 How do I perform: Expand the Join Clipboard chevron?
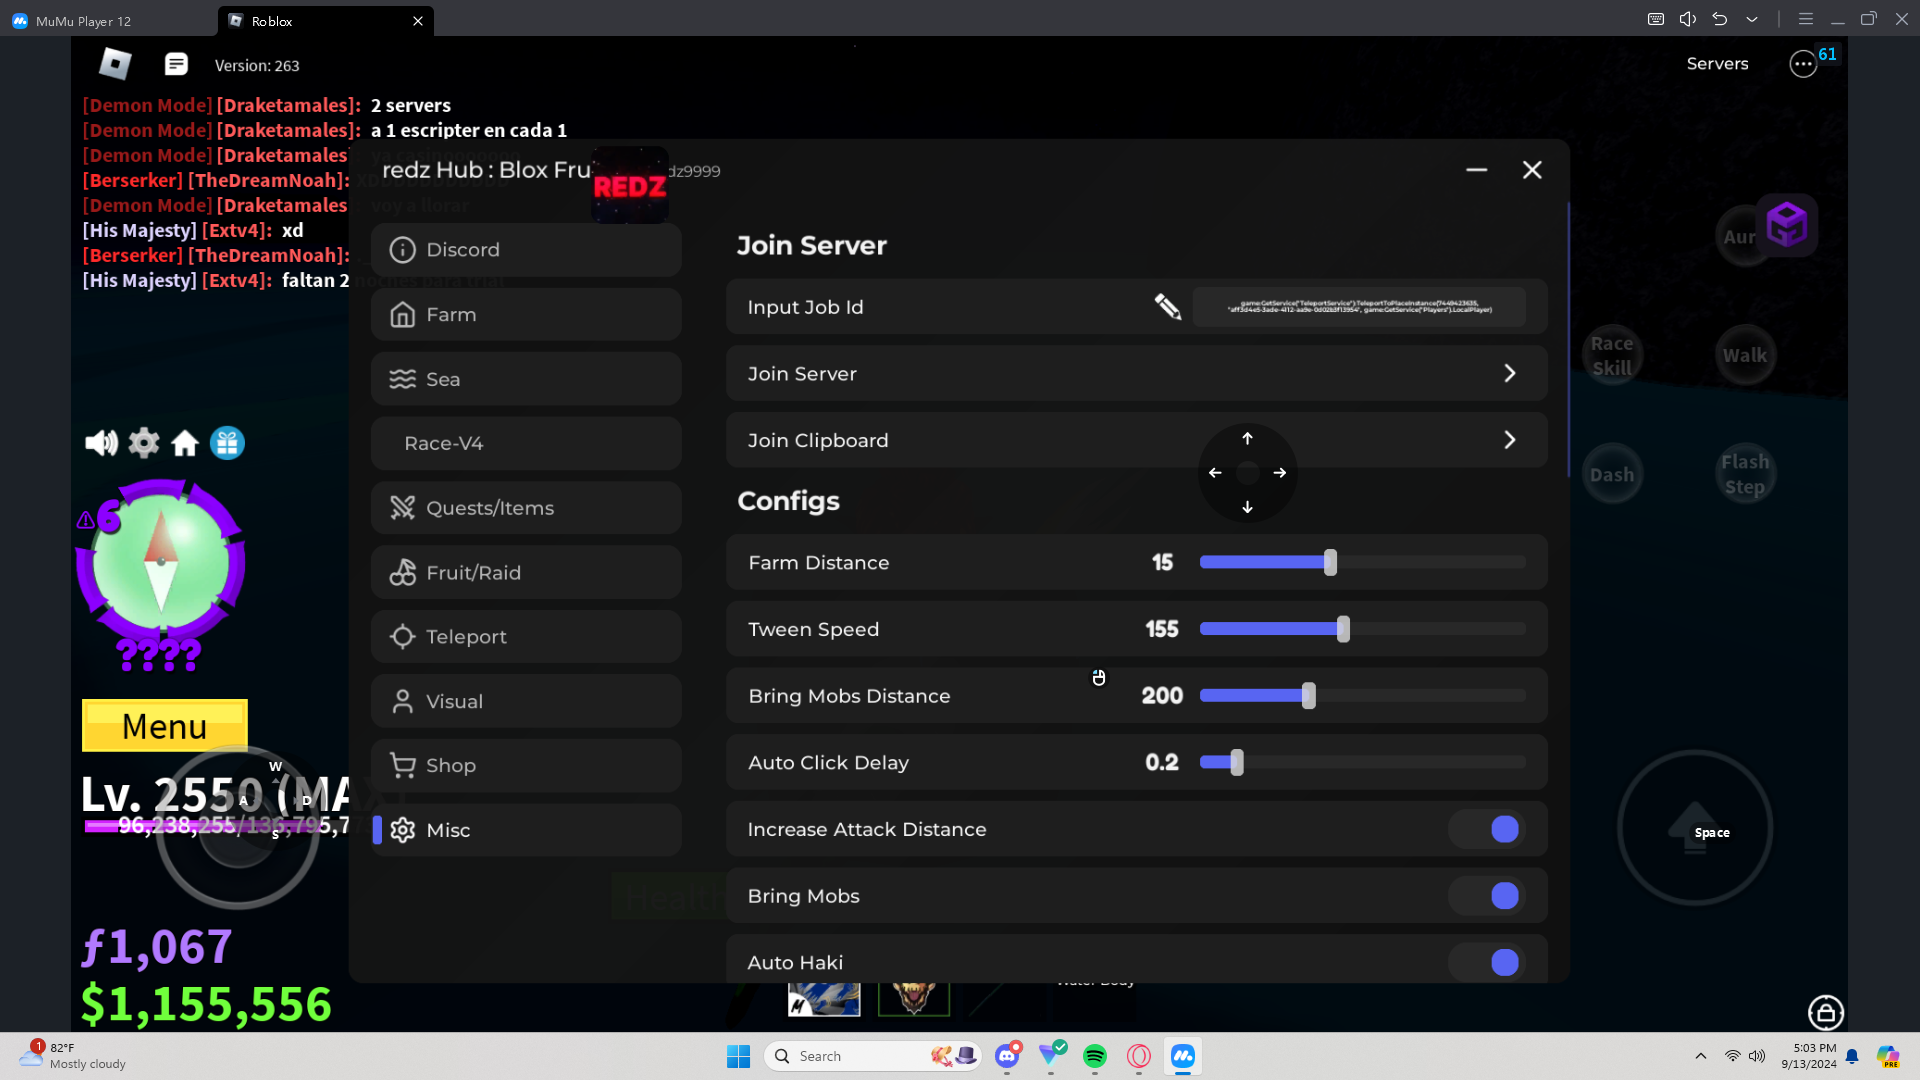pyautogui.click(x=1510, y=440)
